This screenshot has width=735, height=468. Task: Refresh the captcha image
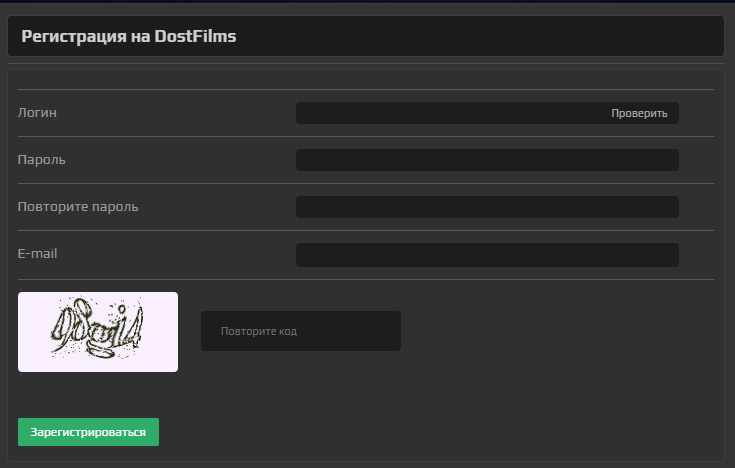click(98, 332)
